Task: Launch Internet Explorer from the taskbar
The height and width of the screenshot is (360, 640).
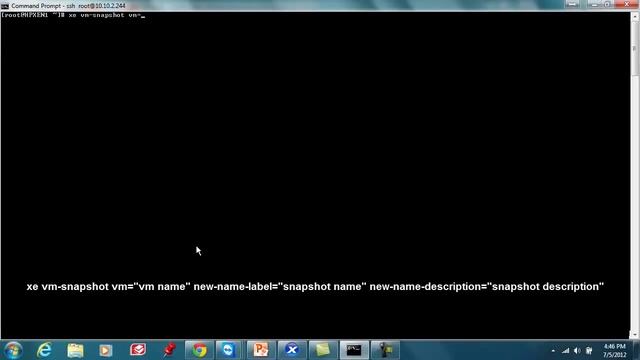Action: (x=44, y=350)
